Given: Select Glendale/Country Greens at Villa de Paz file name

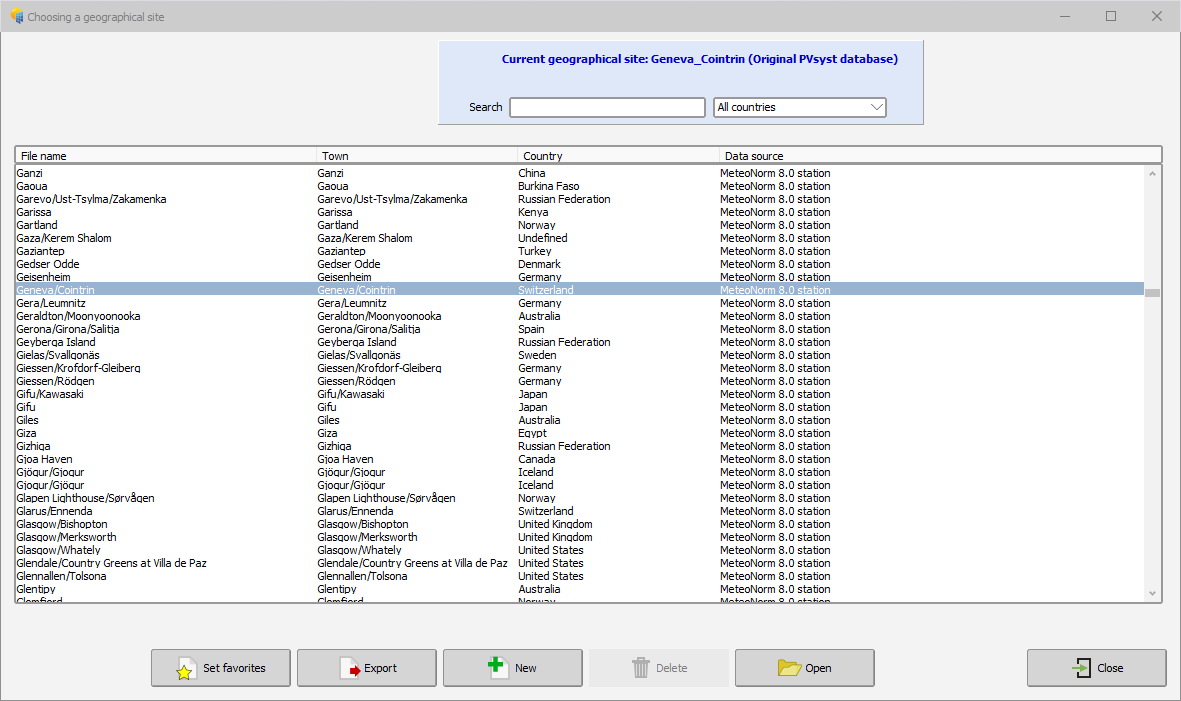Looking at the screenshot, I should tap(111, 563).
